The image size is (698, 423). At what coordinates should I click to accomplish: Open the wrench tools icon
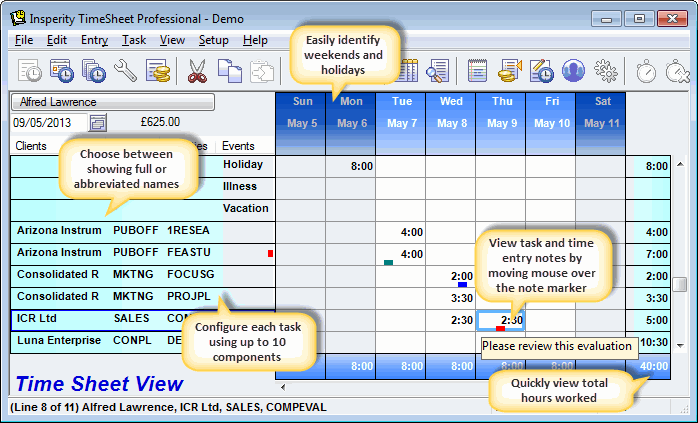tap(126, 71)
